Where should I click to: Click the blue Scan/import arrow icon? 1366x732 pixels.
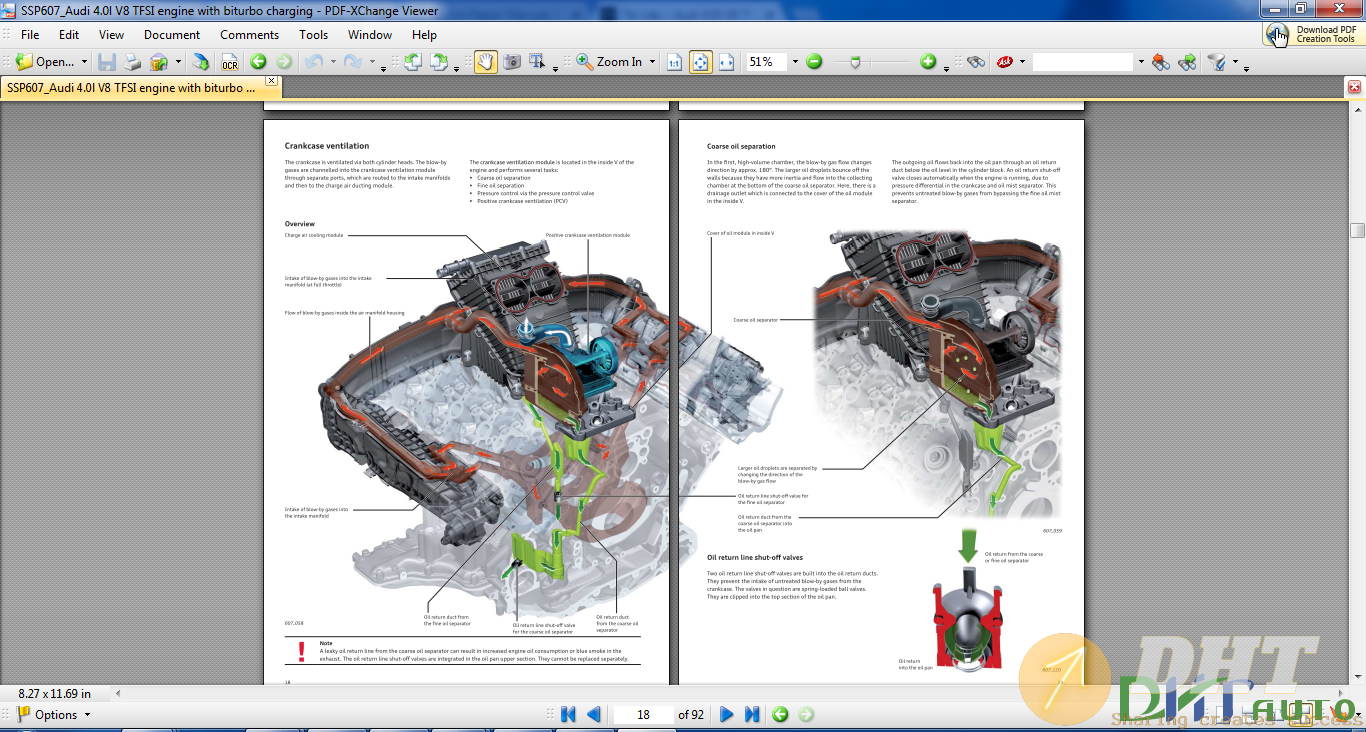(201, 62)
